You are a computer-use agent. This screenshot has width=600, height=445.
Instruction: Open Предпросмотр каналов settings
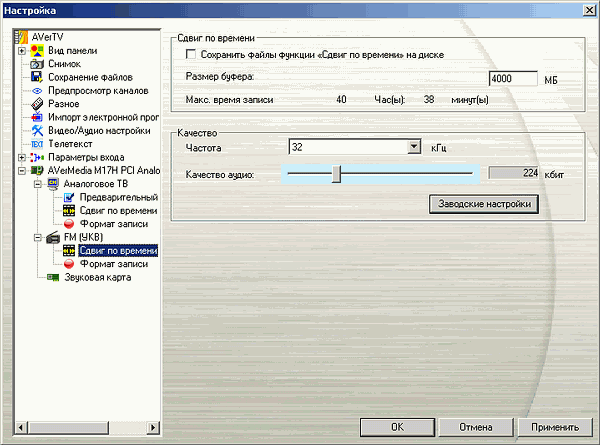[x=98, y=91]
